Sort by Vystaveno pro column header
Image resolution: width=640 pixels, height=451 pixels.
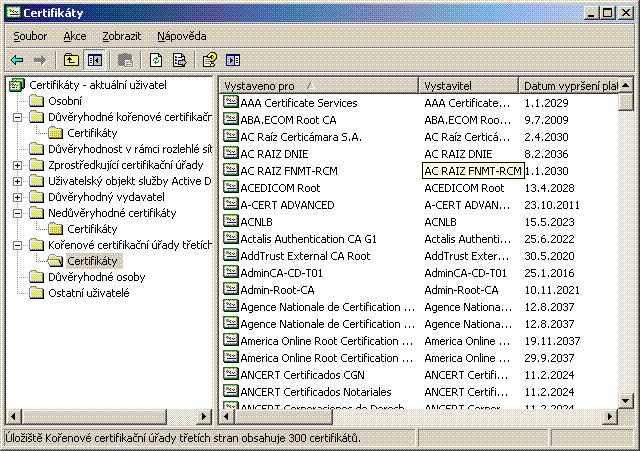pyautogui.click(x=319, y=86)
